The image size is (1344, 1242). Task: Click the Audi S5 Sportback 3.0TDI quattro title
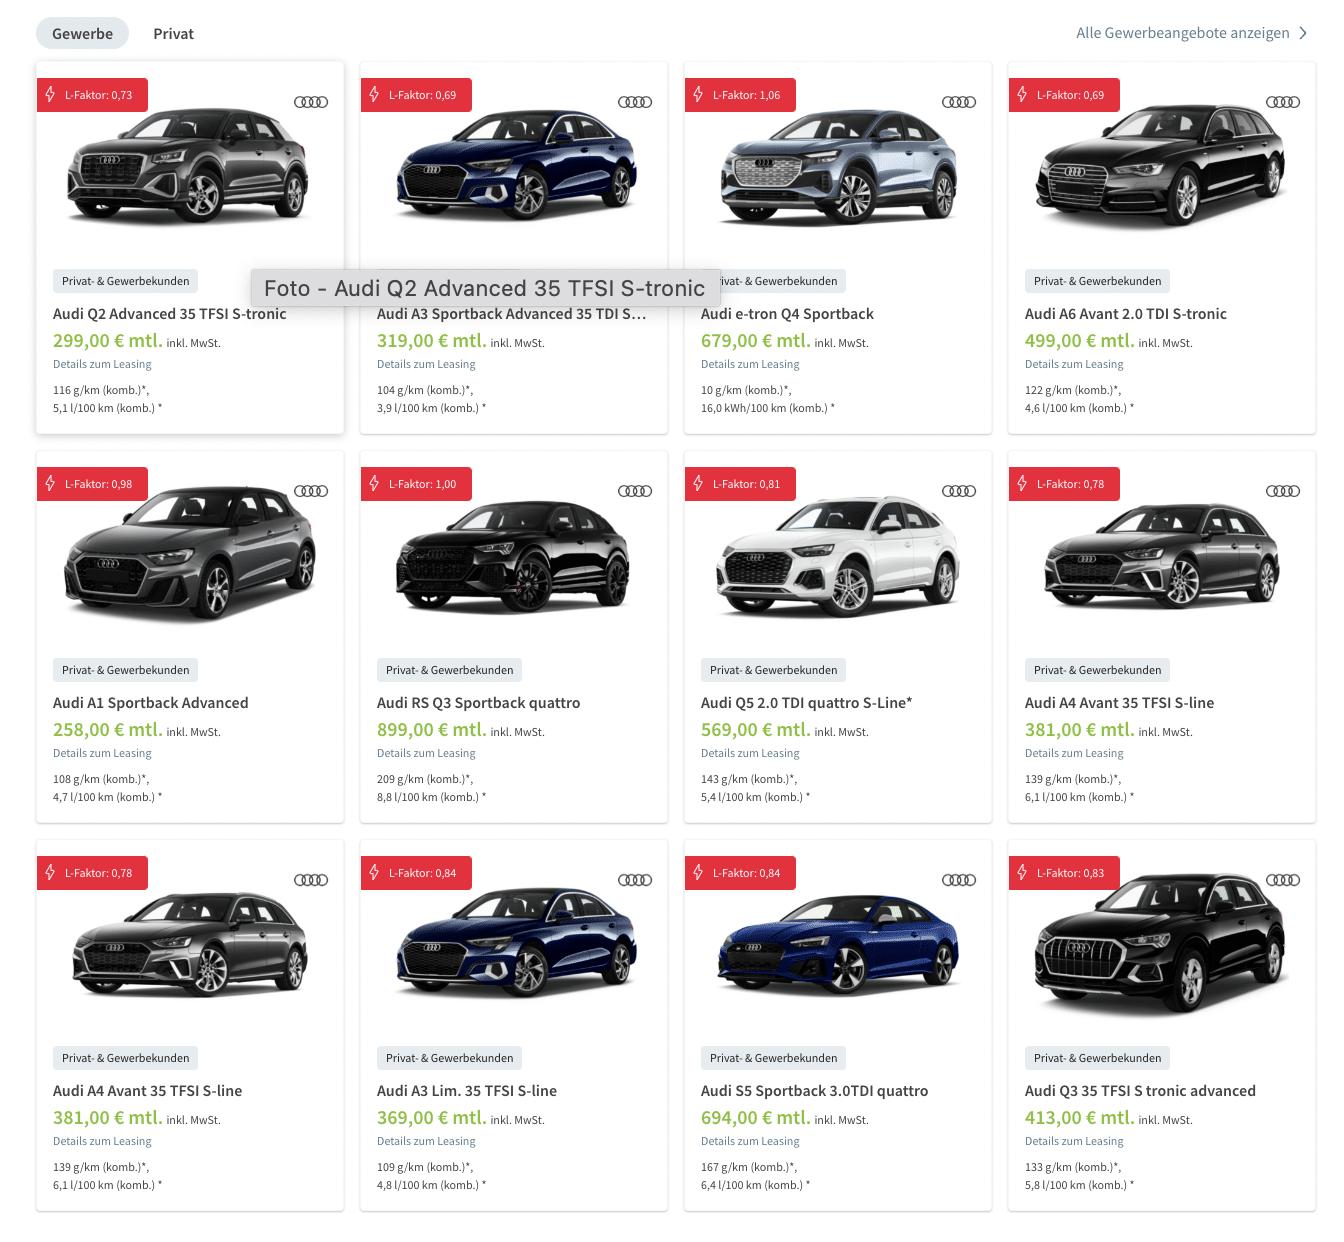point(814,1091)
